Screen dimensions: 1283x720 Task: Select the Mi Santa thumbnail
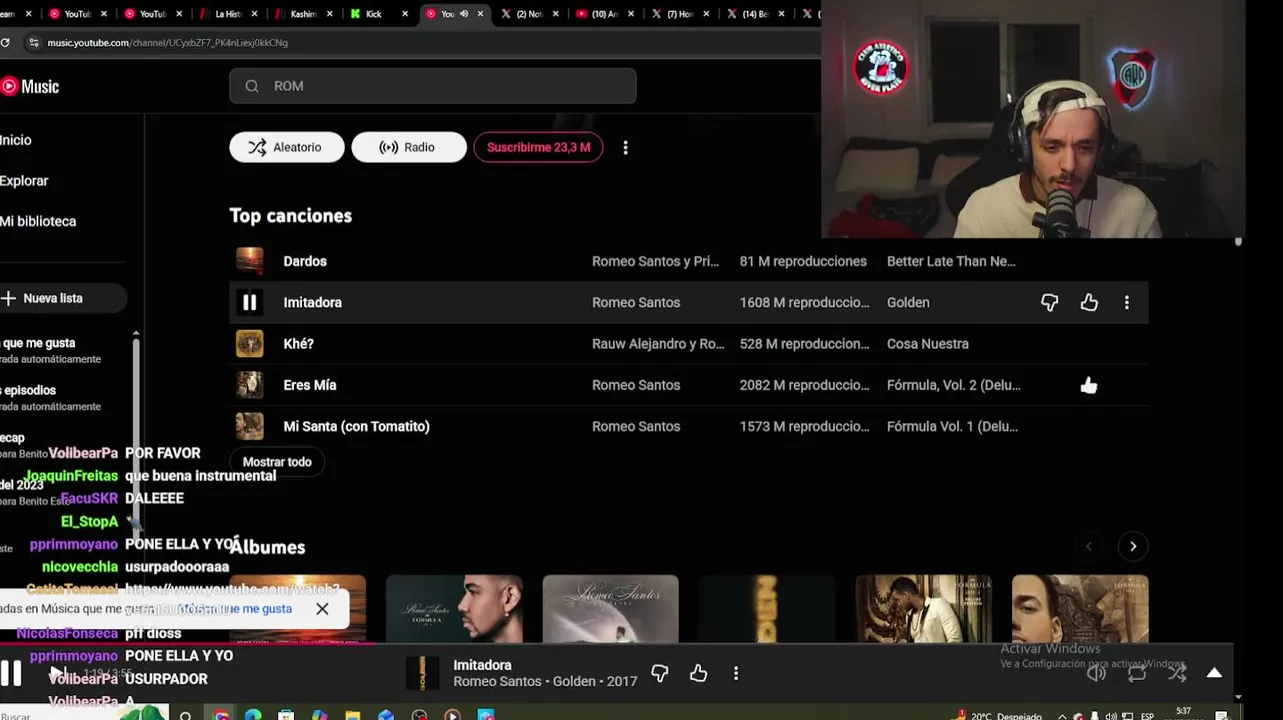pos(249,426)
